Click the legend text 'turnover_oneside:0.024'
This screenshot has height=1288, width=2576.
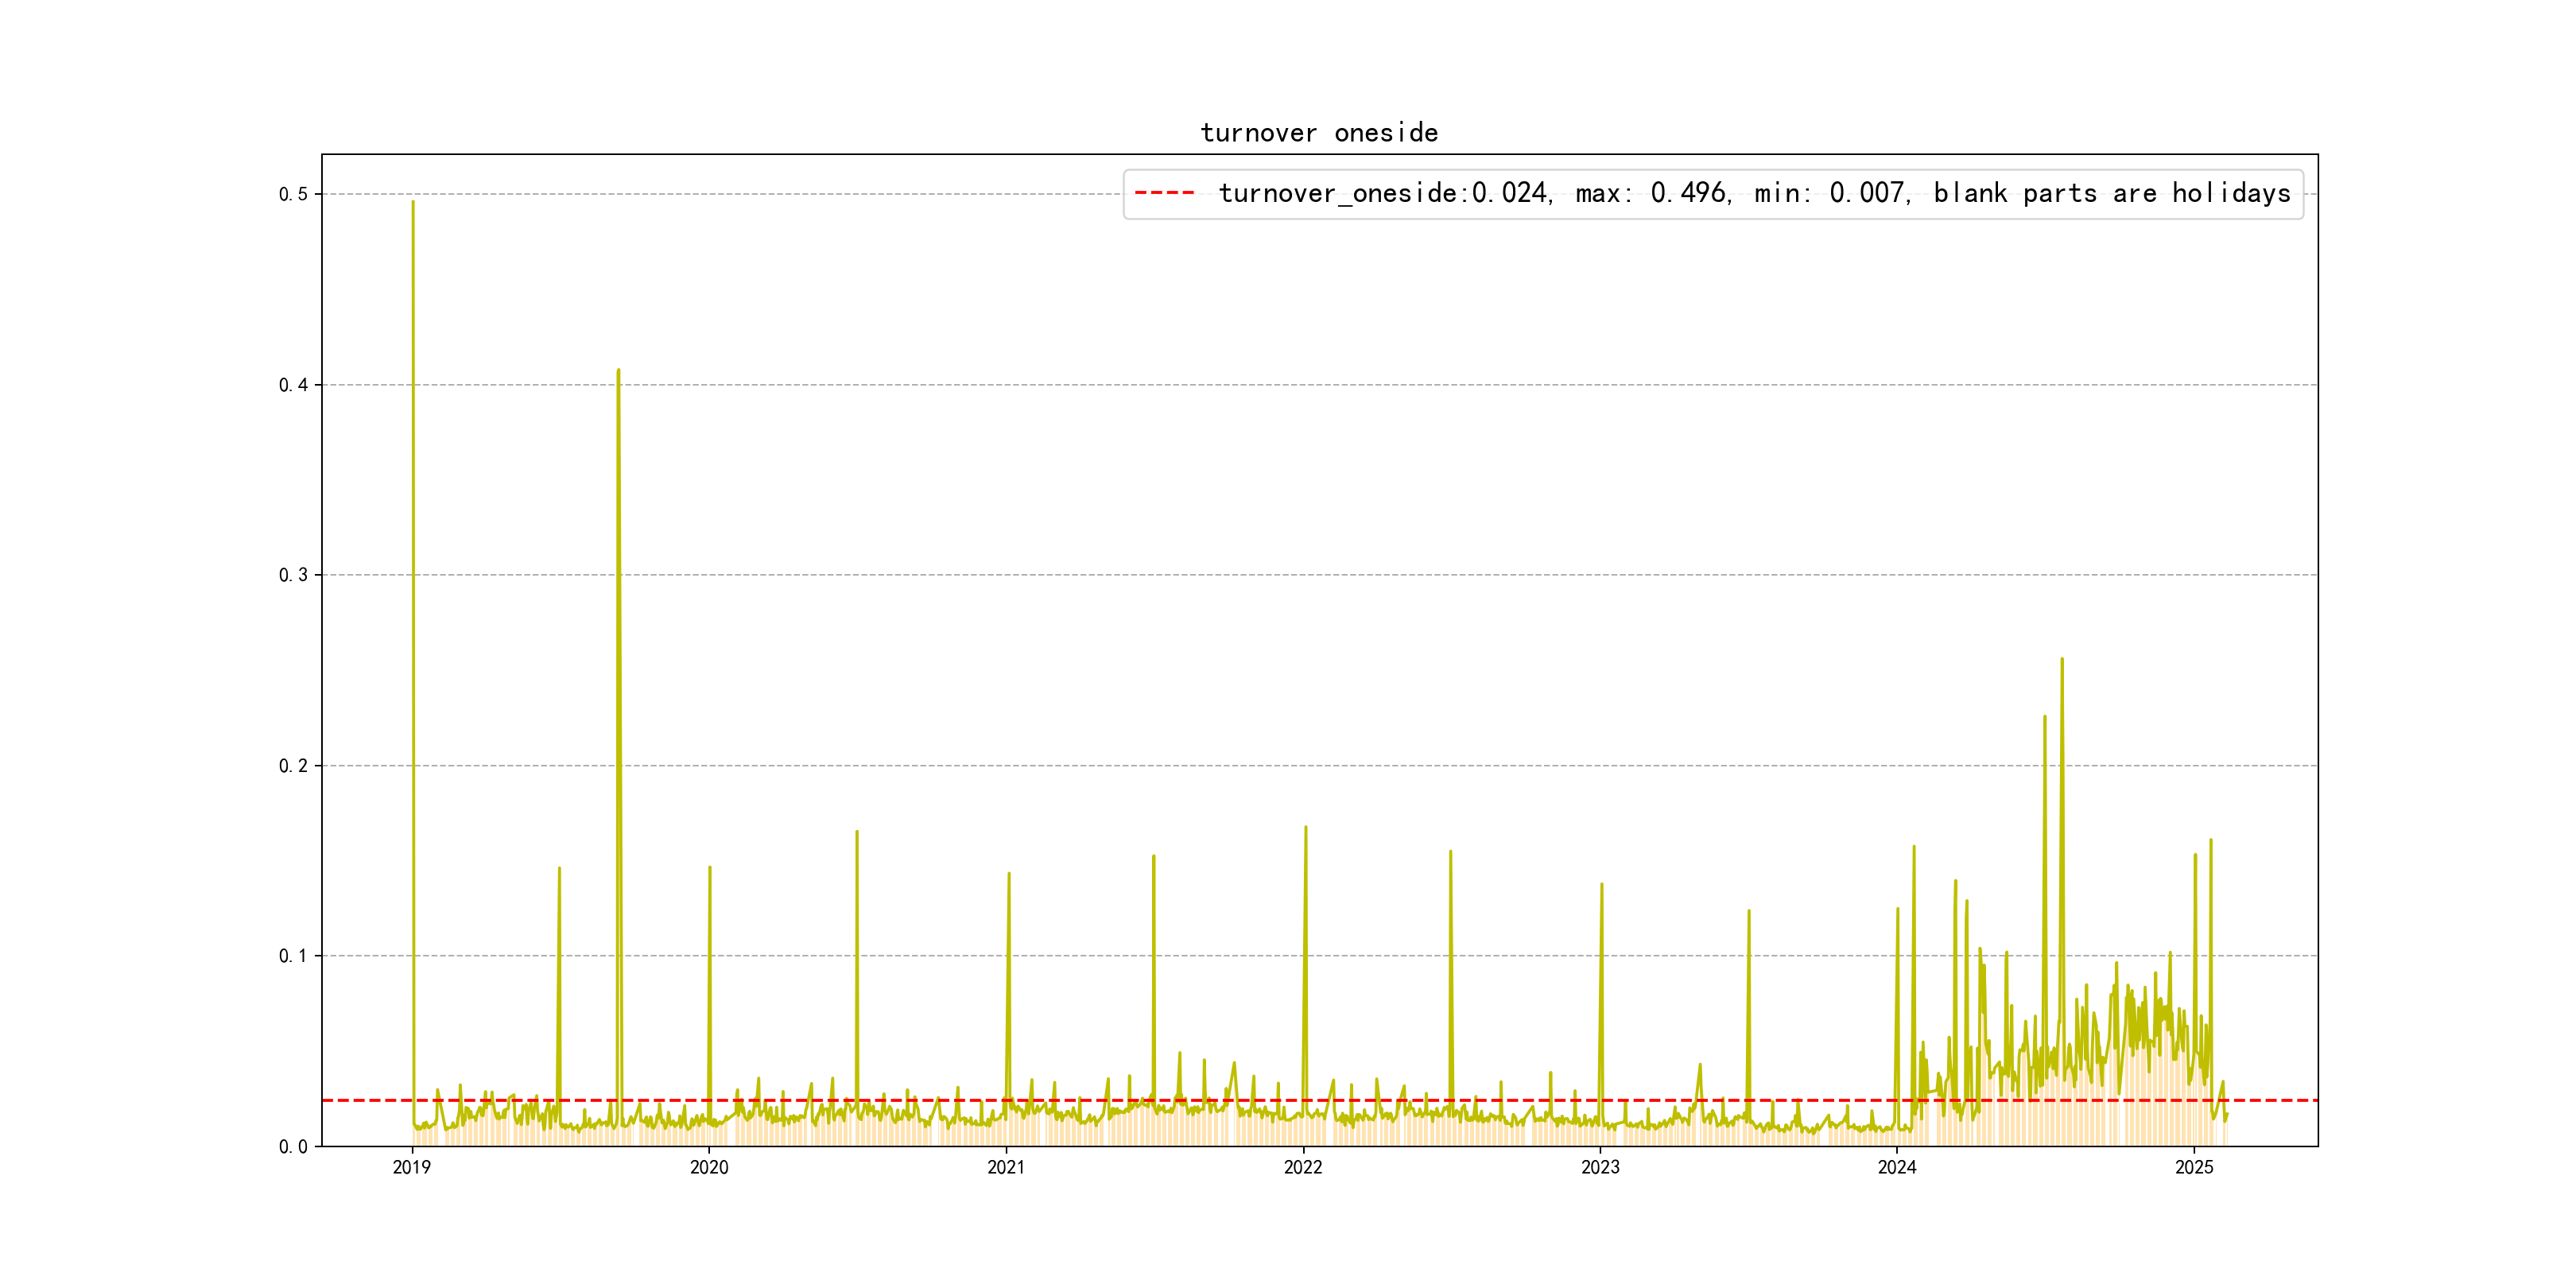1384,193
